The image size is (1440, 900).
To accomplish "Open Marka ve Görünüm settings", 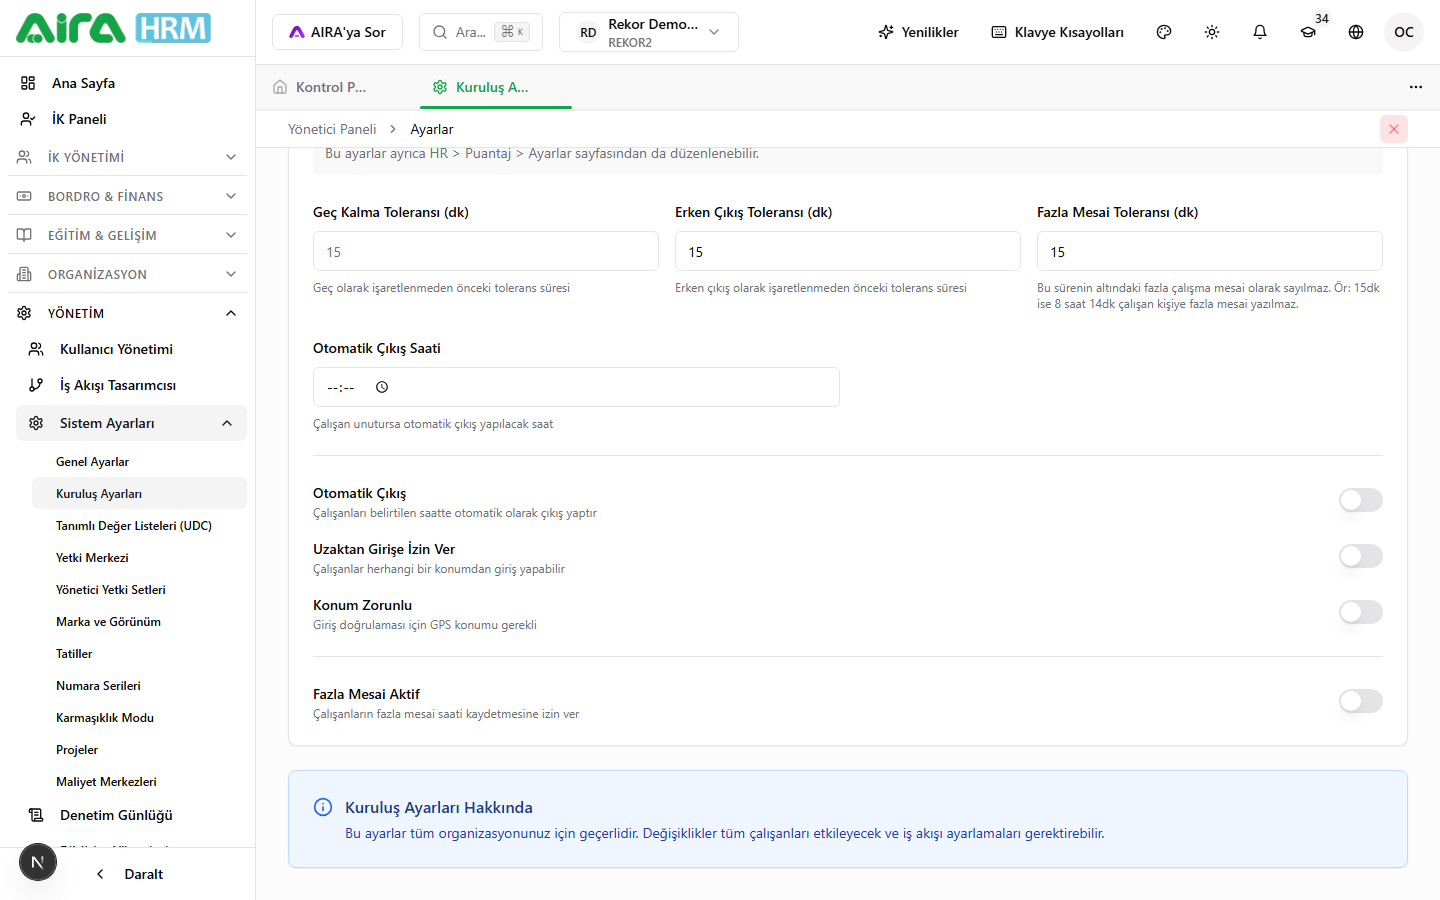I will 139,622.
